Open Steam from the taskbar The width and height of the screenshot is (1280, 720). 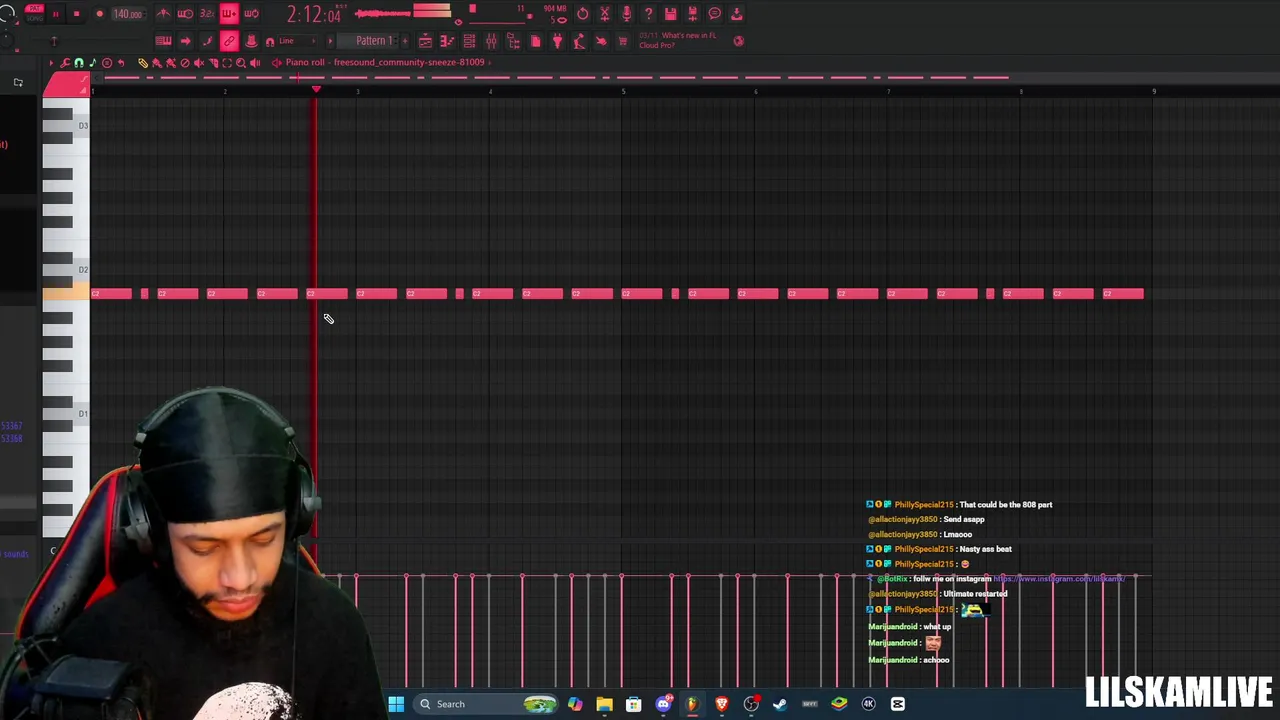pos(780,704)
